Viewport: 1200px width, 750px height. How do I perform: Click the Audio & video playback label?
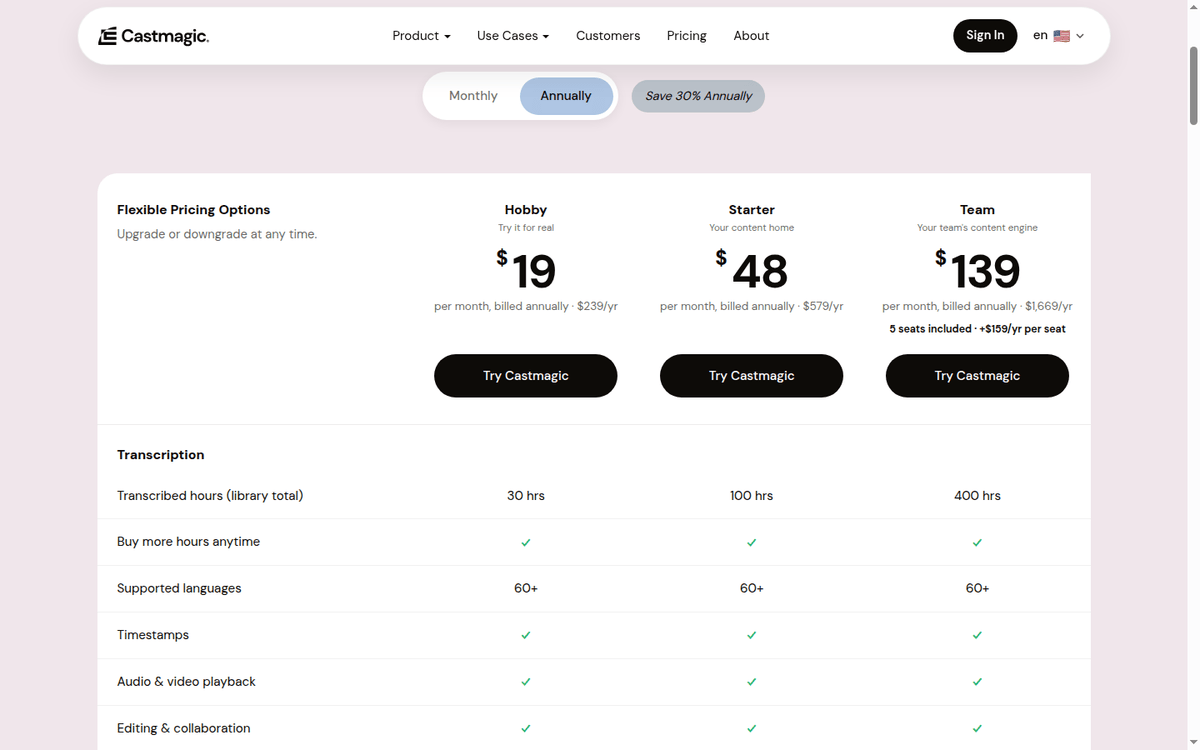[186, 682]
